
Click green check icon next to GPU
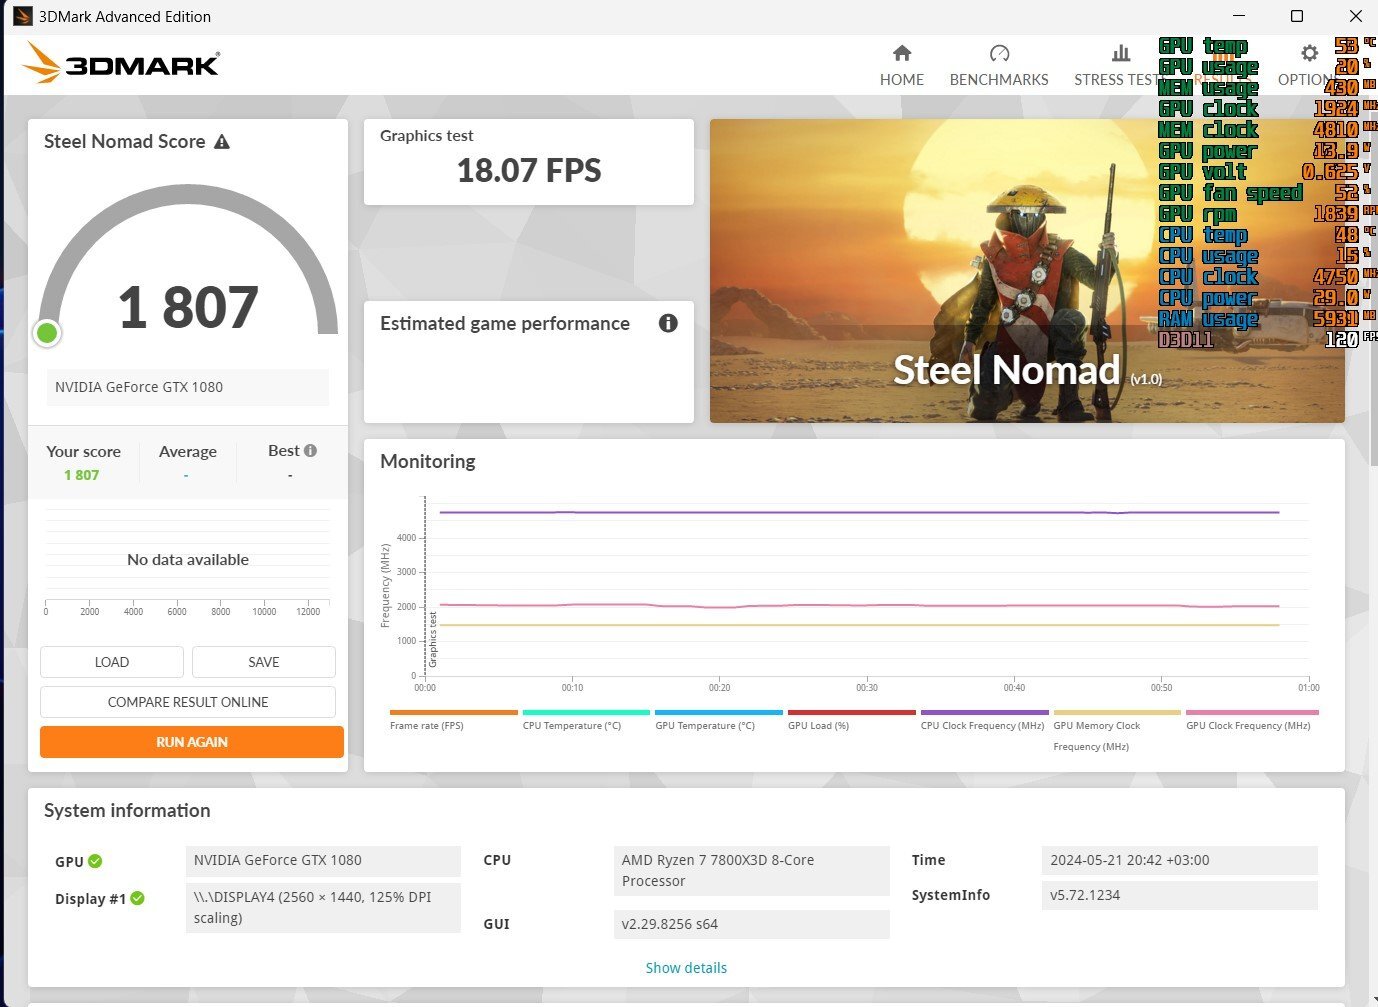pyautogui.click(x=95, y=861)
